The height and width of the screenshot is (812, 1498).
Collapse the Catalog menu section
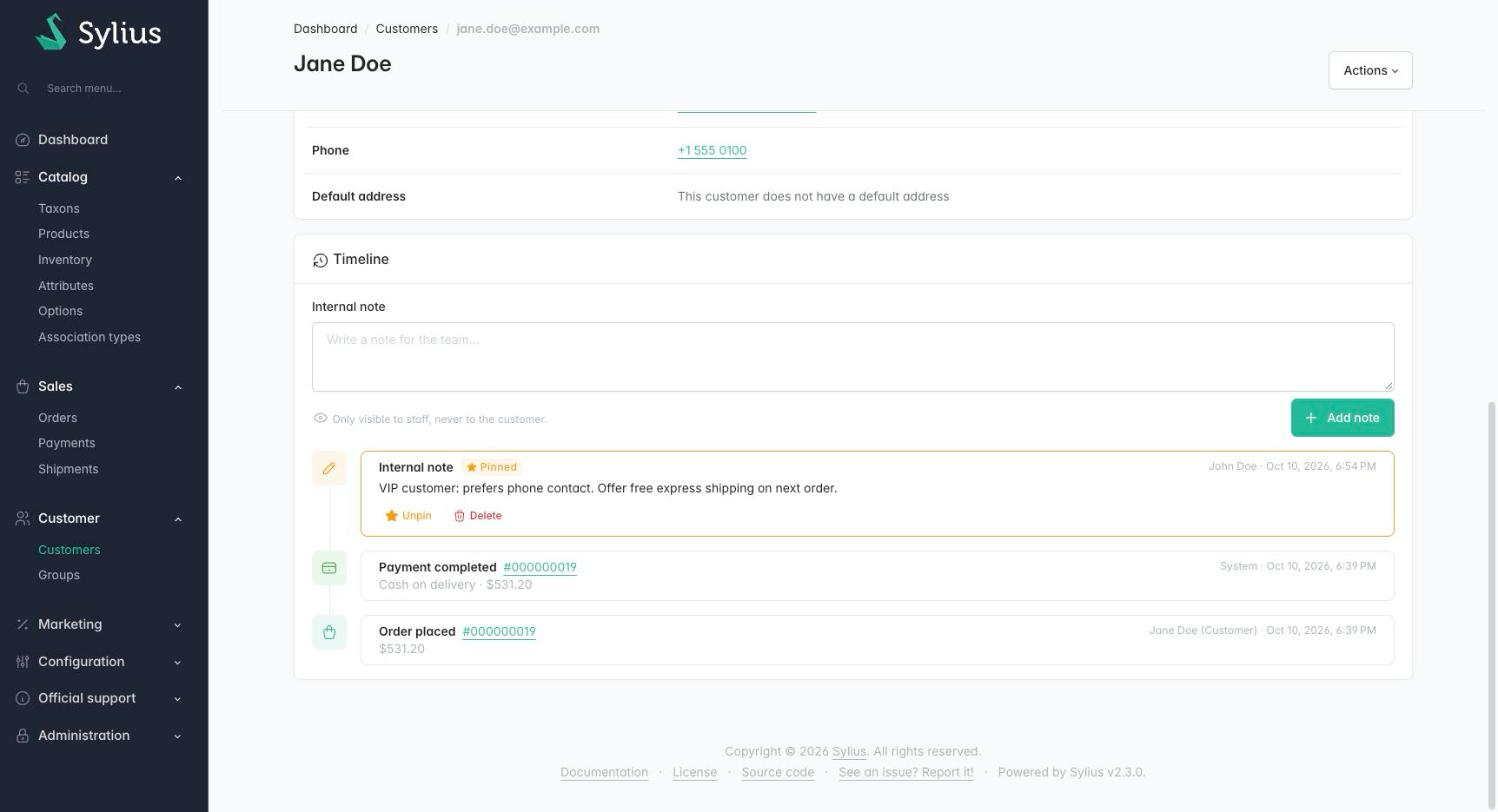tap(178, 178)
